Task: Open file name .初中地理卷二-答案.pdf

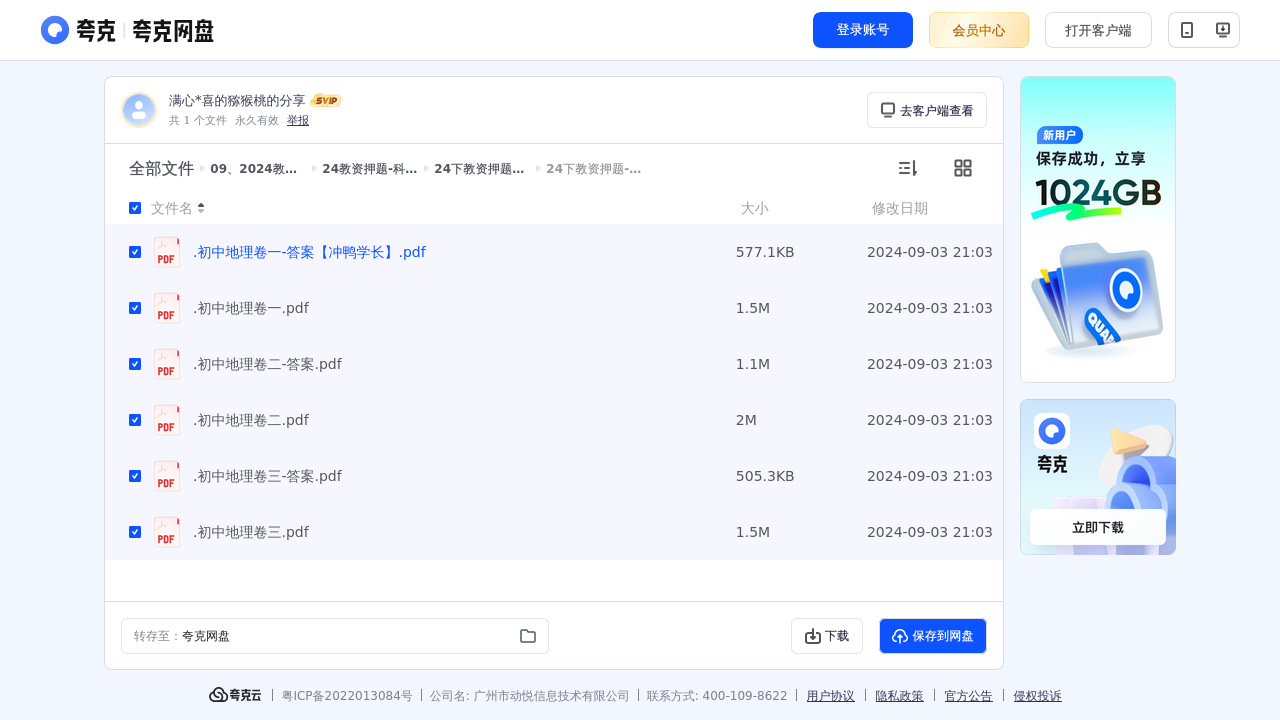Action: (x=267, y=364)
